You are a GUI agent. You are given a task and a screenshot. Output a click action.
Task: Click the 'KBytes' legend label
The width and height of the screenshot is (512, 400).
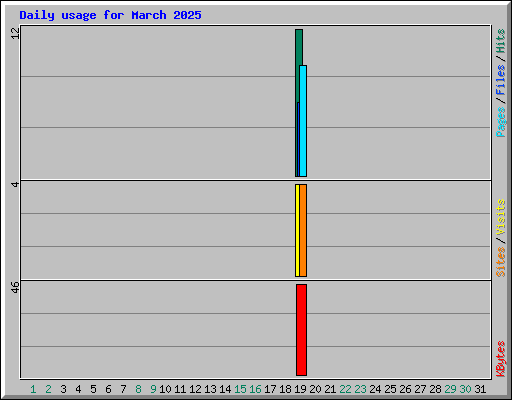[x=500, y=359]
